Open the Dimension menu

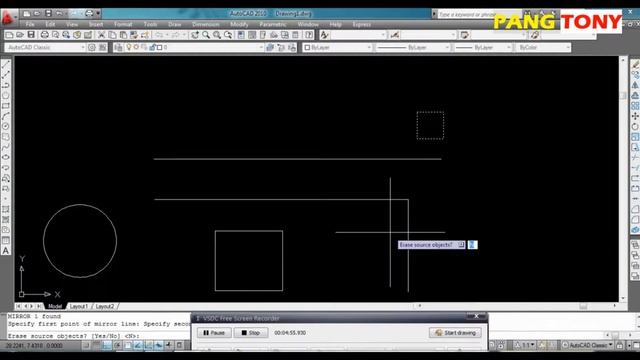point(205,24)
